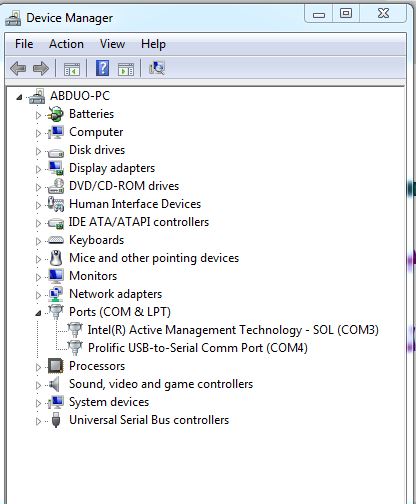Open the File menu
The image size is (416, 504).
coord(24,44)
